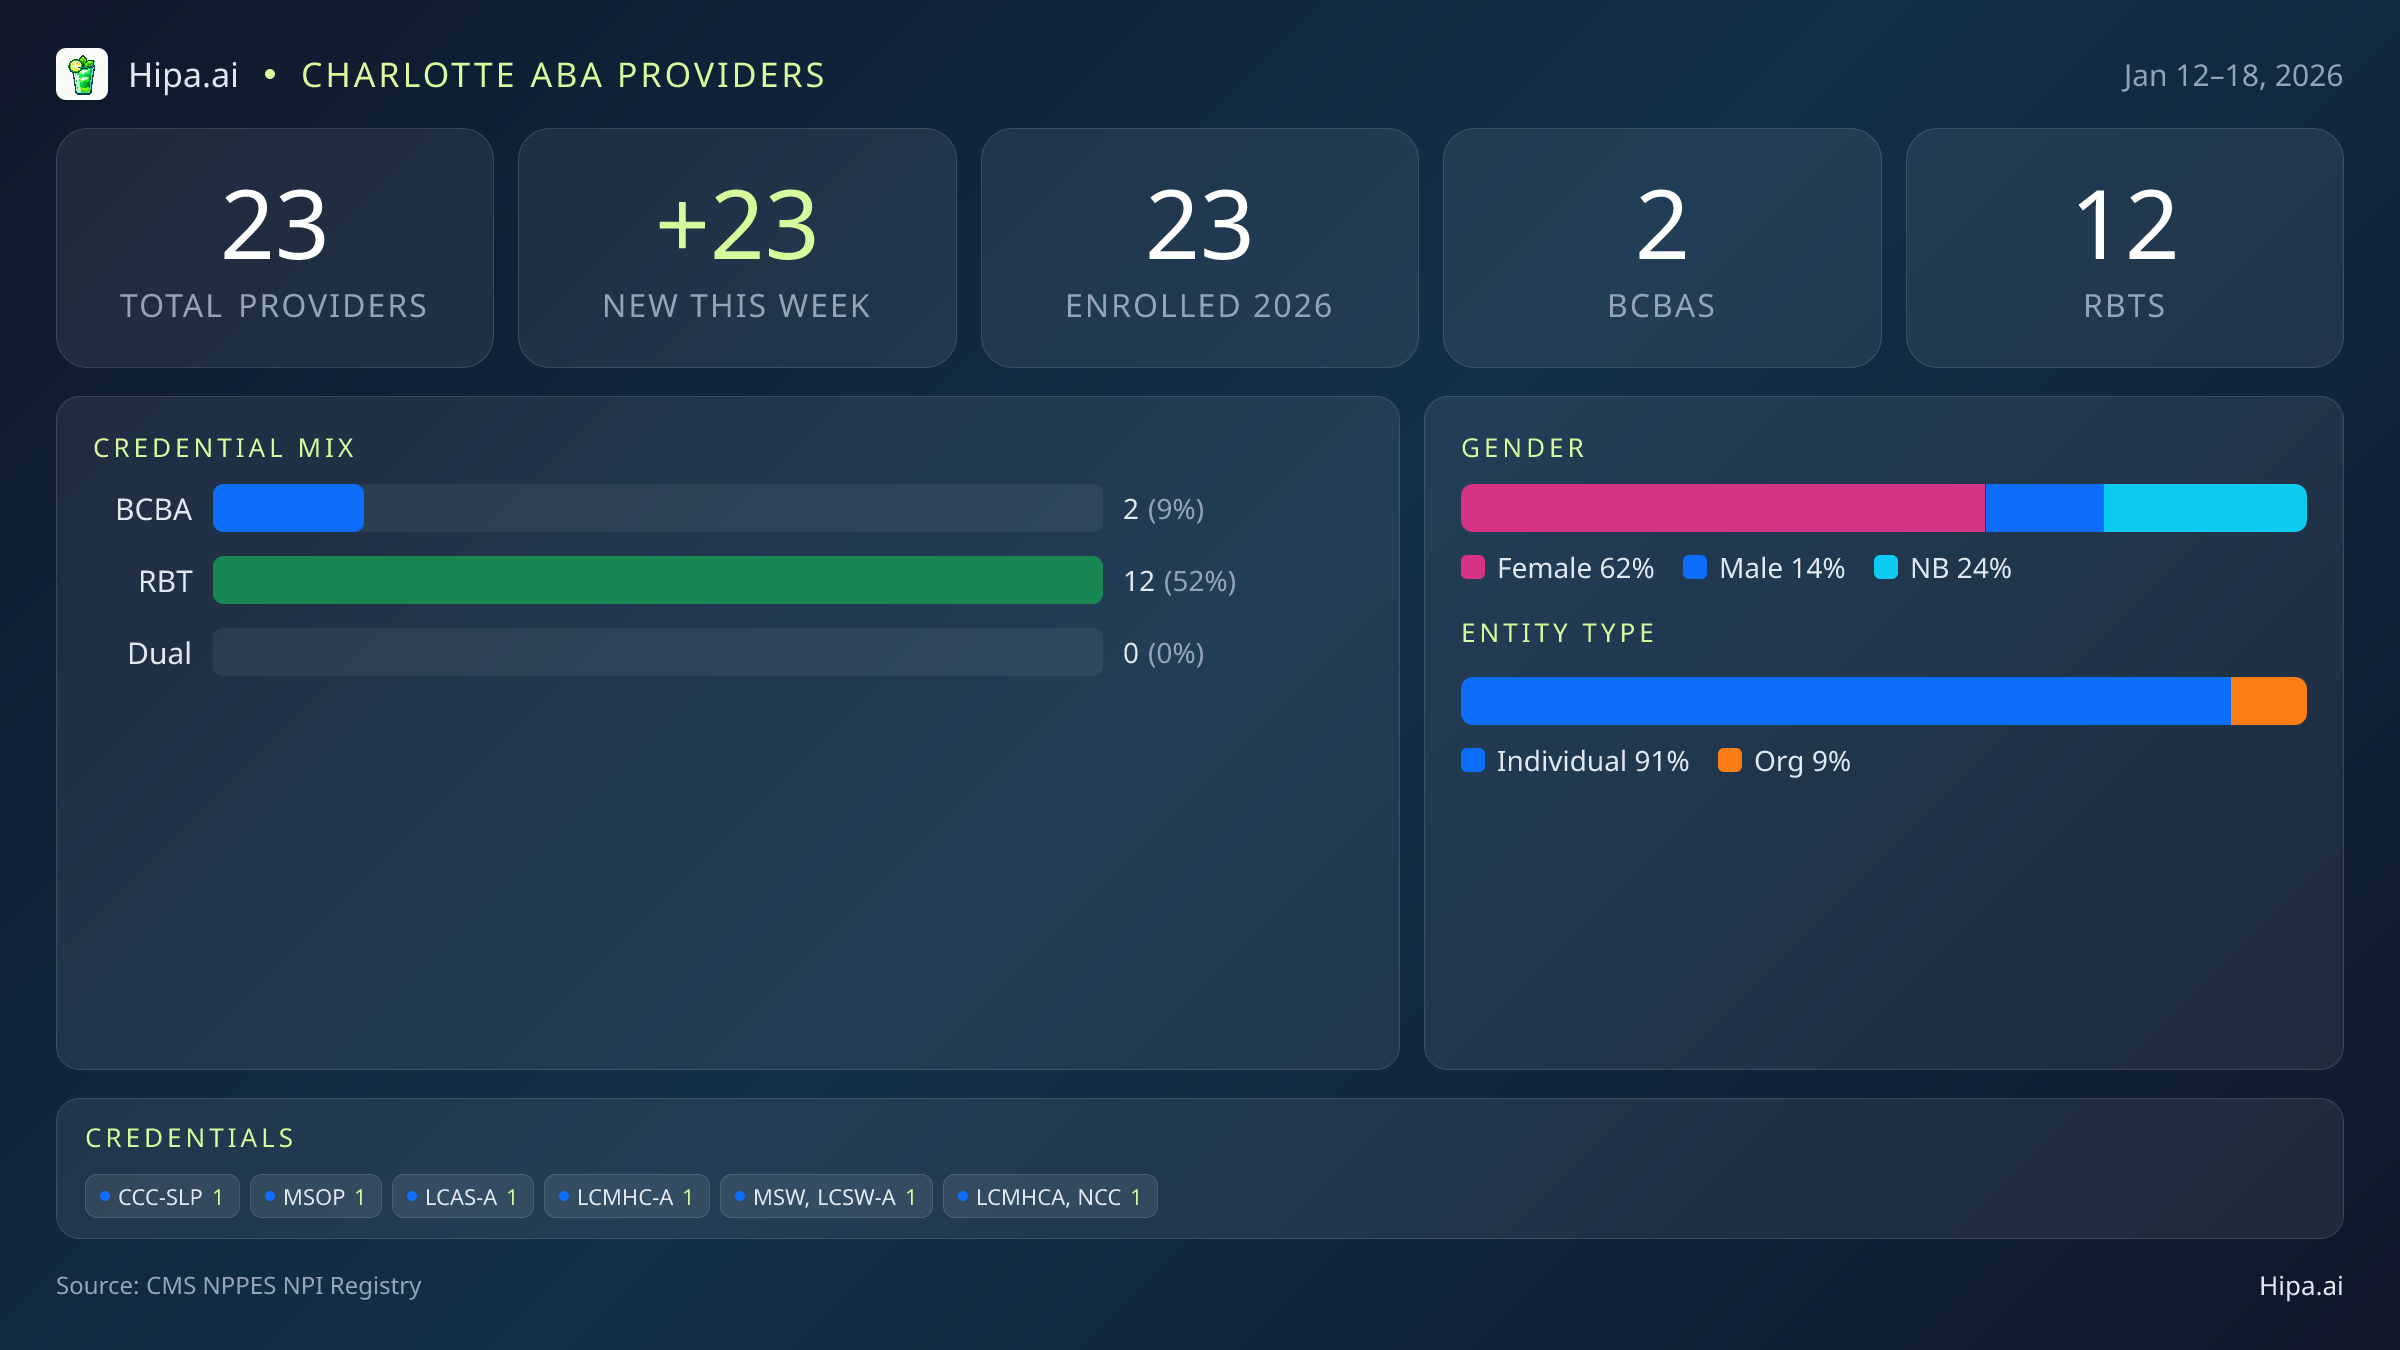
Task: Click the CMS NPPES NPI Registry source link
Action: click(x=283, y=1286)
